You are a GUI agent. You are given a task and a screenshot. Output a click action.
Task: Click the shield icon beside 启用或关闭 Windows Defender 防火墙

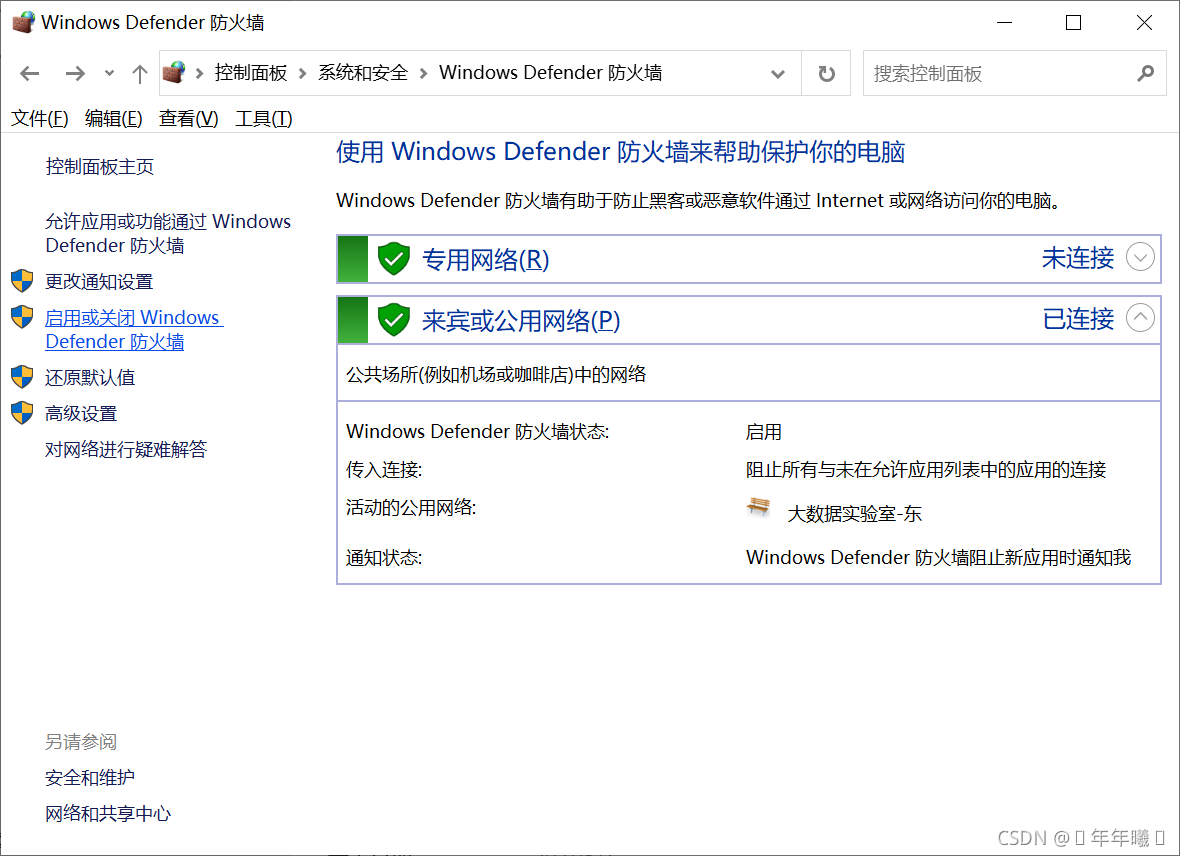[x=23, y=317]
